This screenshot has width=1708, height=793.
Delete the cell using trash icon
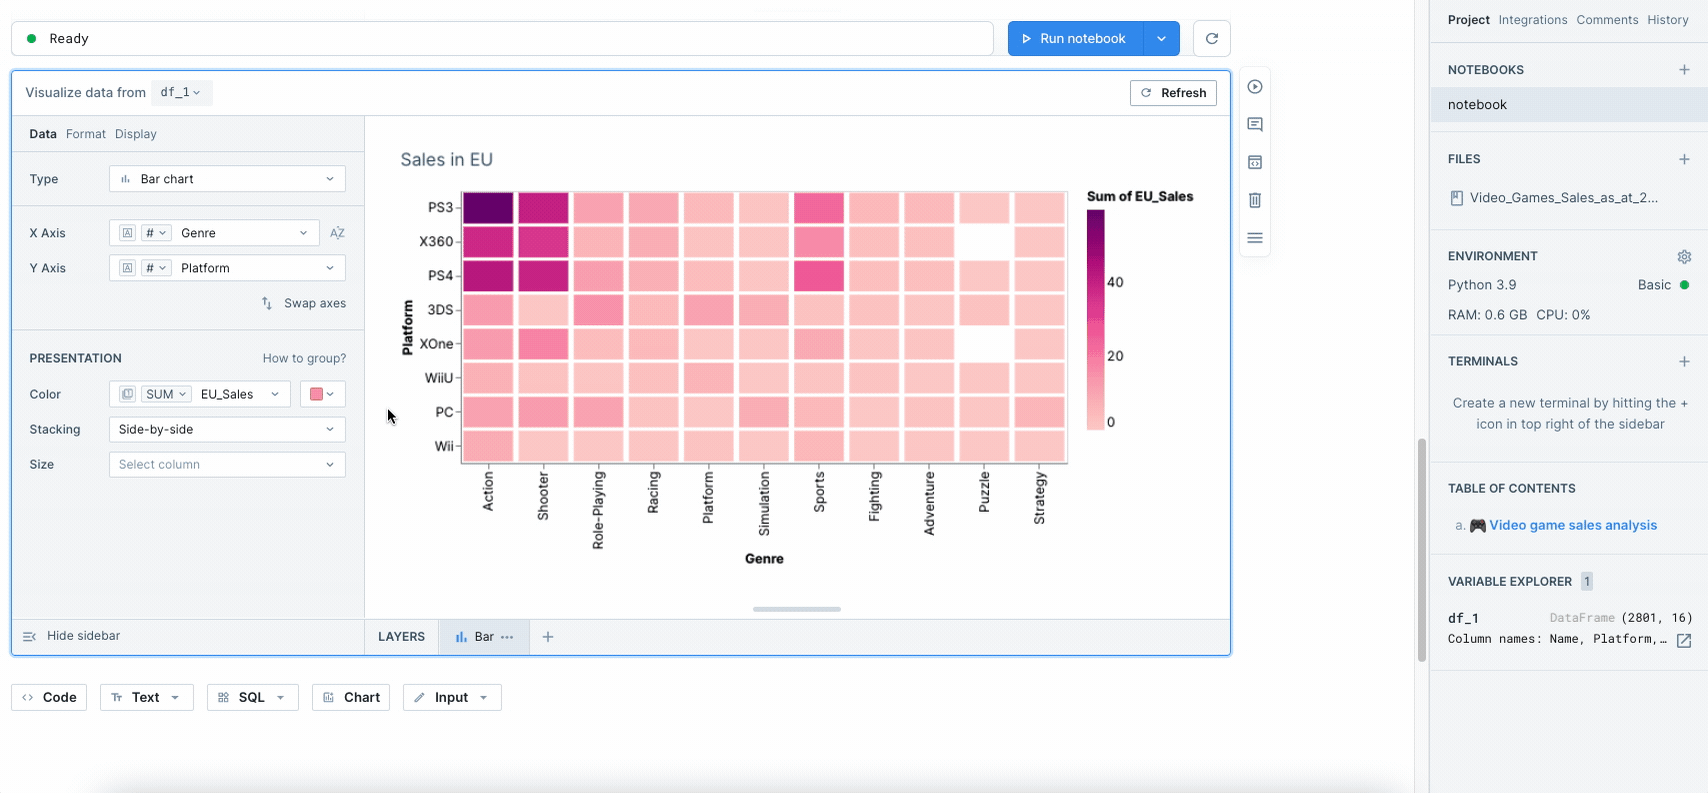(x=1255, y=200)
